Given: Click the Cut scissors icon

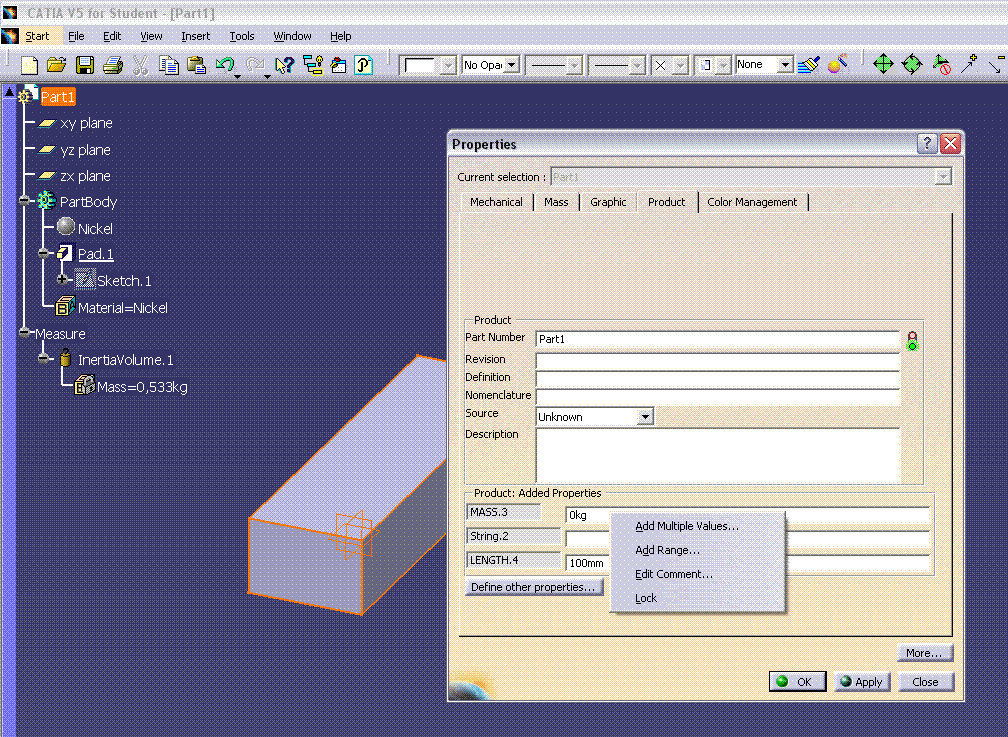Looking at the screenshot, I should click(x=141, y=65).
